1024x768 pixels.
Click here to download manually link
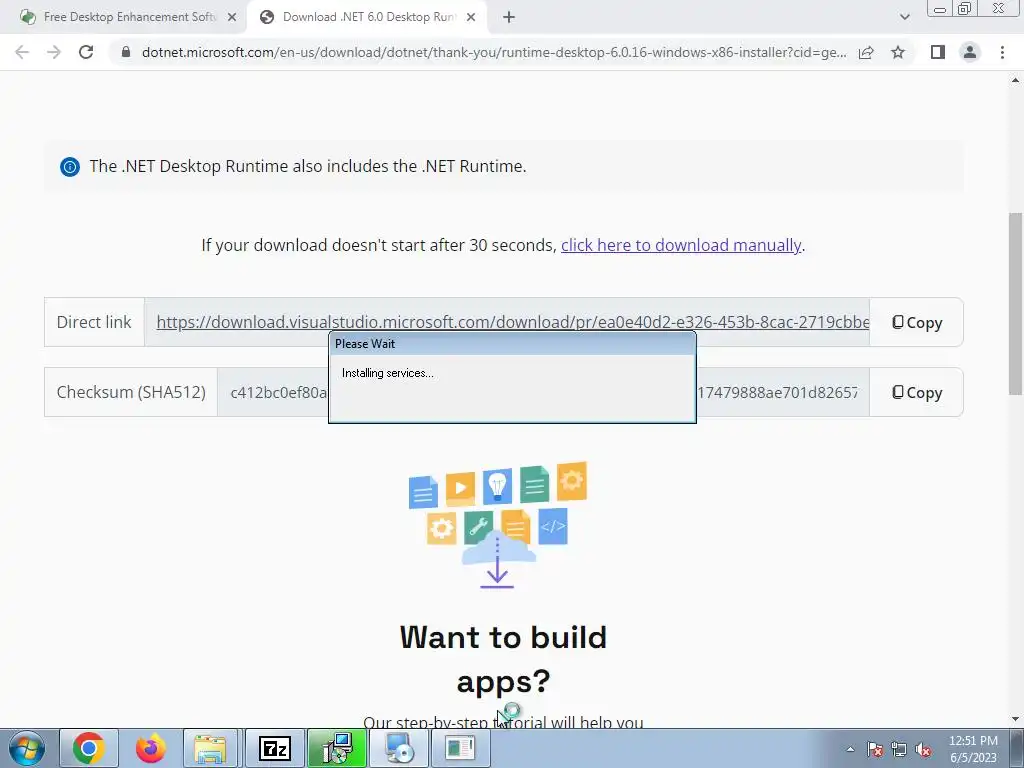click(x=681, y=245)
